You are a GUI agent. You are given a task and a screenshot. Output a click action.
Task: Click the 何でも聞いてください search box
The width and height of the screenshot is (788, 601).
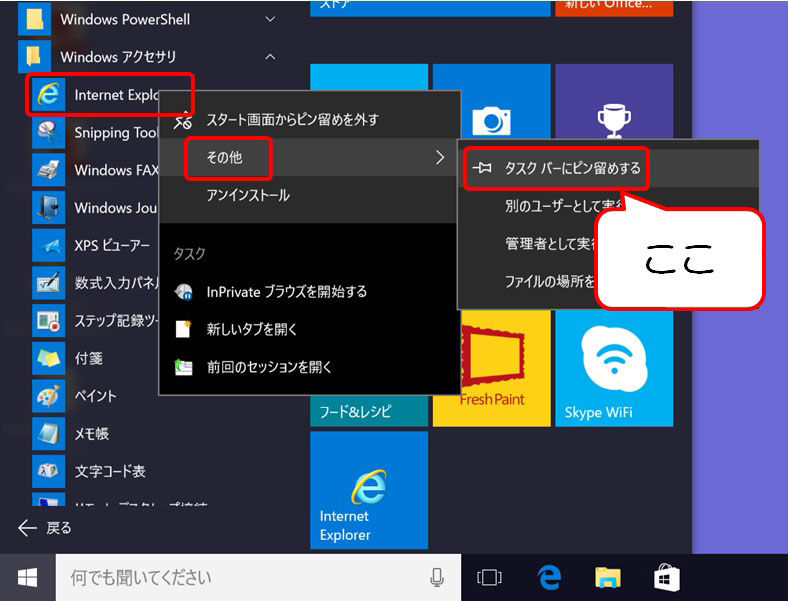(x=258, y=577)
